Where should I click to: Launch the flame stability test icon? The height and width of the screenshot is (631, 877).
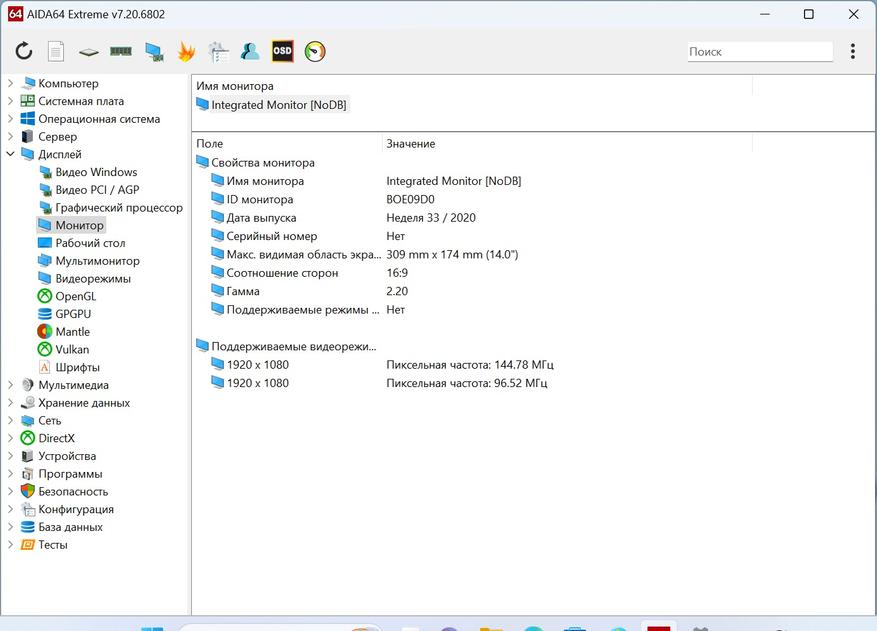(186, 51)
